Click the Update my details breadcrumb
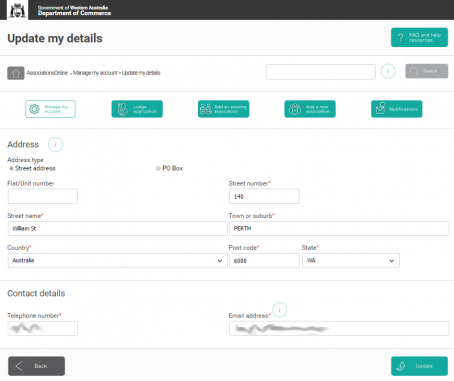 tap(141, 73)
